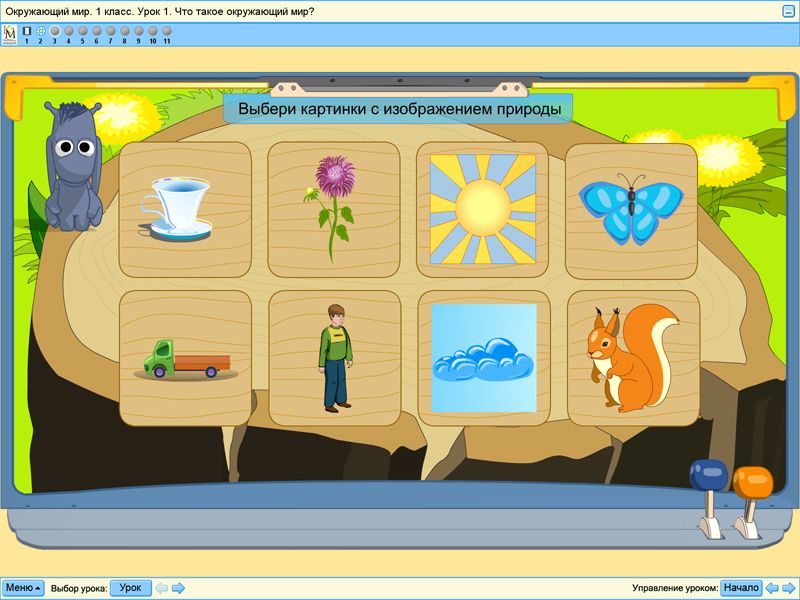Click the task heading 'Выбери картинки с изображением природы'
Viewport: 800px width, 600px height.
tap(399, 109)
